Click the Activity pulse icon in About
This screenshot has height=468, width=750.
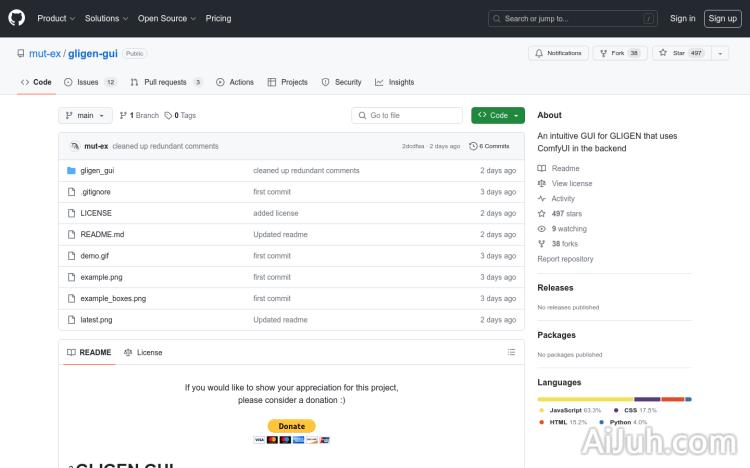[x=542, y=199]
